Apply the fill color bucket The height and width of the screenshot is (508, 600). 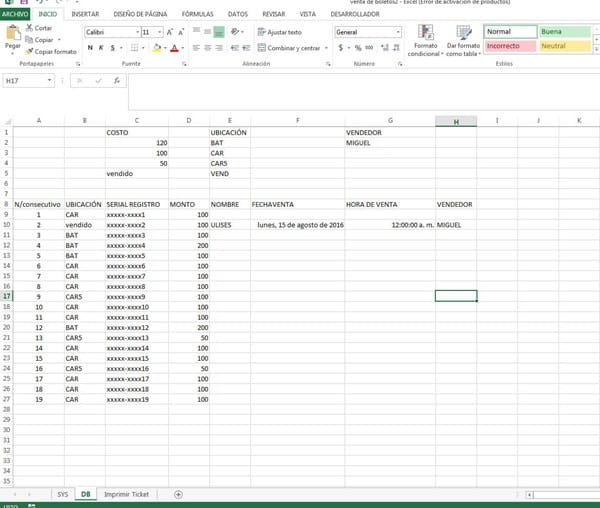pos(155,48)
